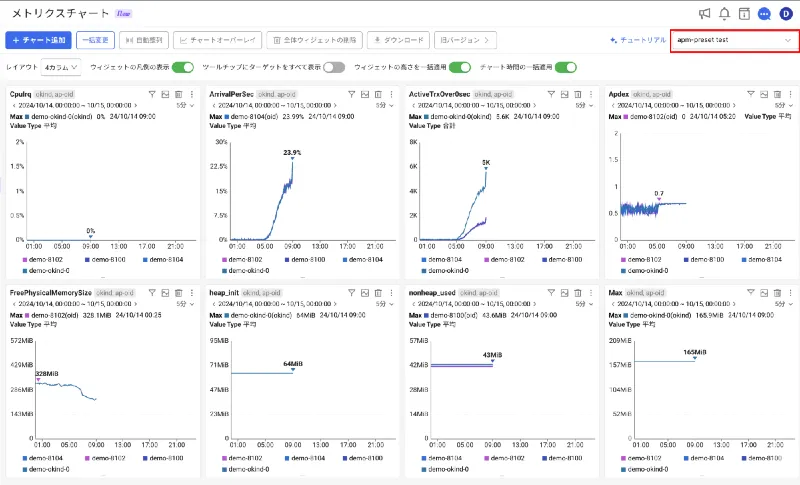Open 5分 interval dropdown on FreePhysicalMemorySize widget
This screenshot has width=800, height=485.
pos(186,304)
